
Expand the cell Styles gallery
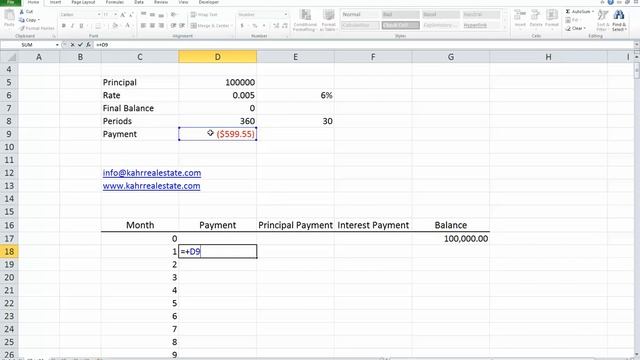(x=505, y=28)
